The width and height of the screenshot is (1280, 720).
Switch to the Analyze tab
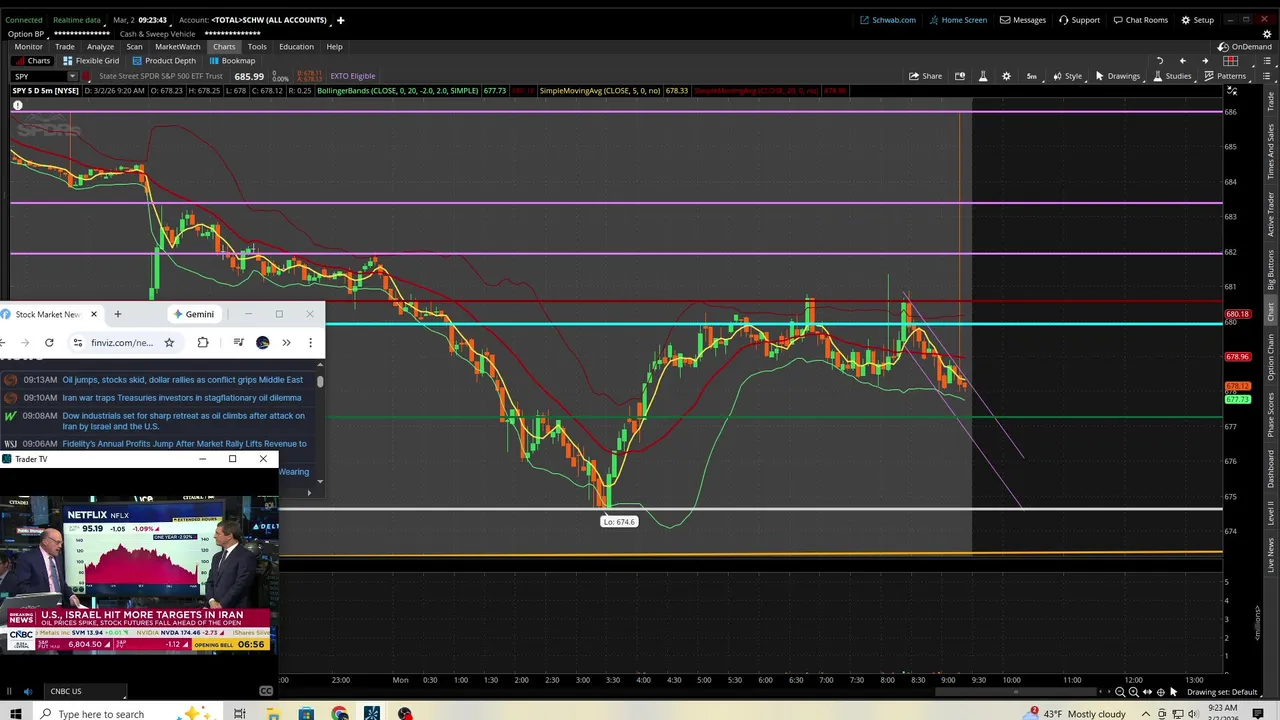[100, 47]
